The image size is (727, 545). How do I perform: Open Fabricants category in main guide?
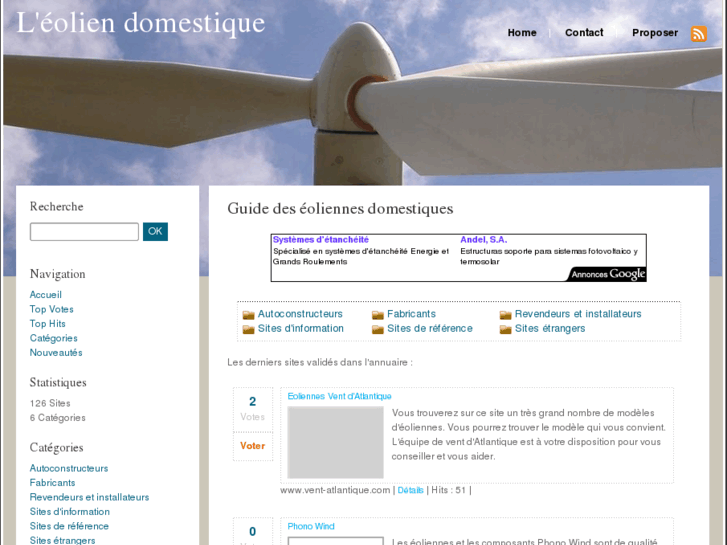point(411,314)
